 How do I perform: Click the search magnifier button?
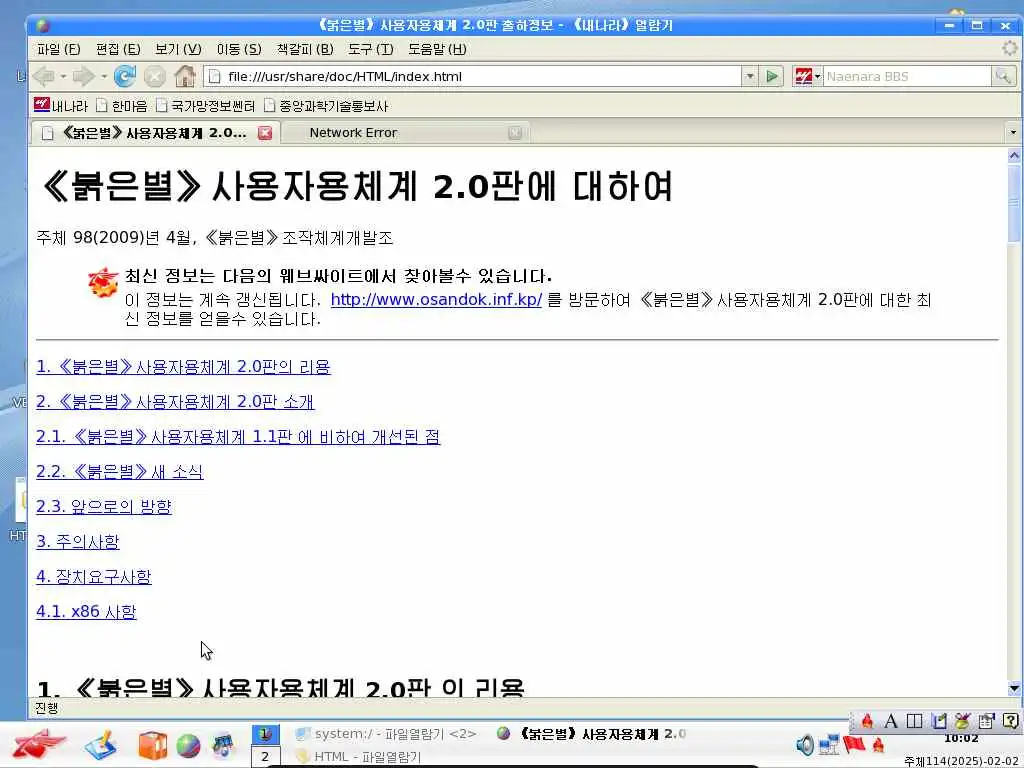pos(1002,76)
